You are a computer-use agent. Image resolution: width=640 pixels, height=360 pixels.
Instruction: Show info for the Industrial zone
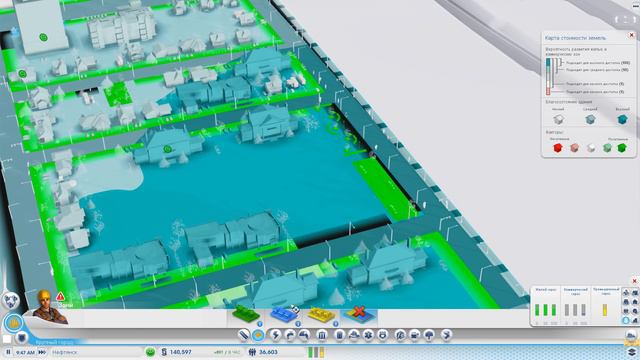point(335,324)
